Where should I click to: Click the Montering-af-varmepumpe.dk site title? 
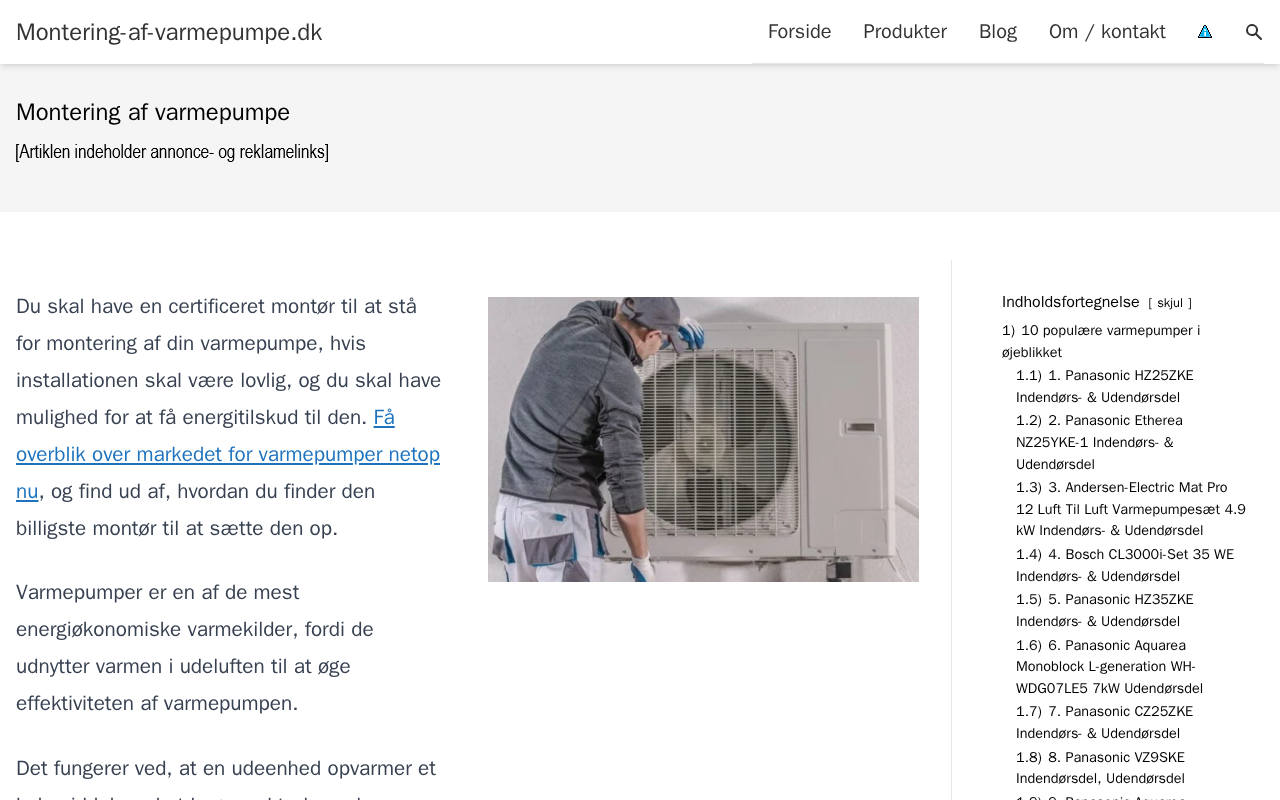point(169,32)
